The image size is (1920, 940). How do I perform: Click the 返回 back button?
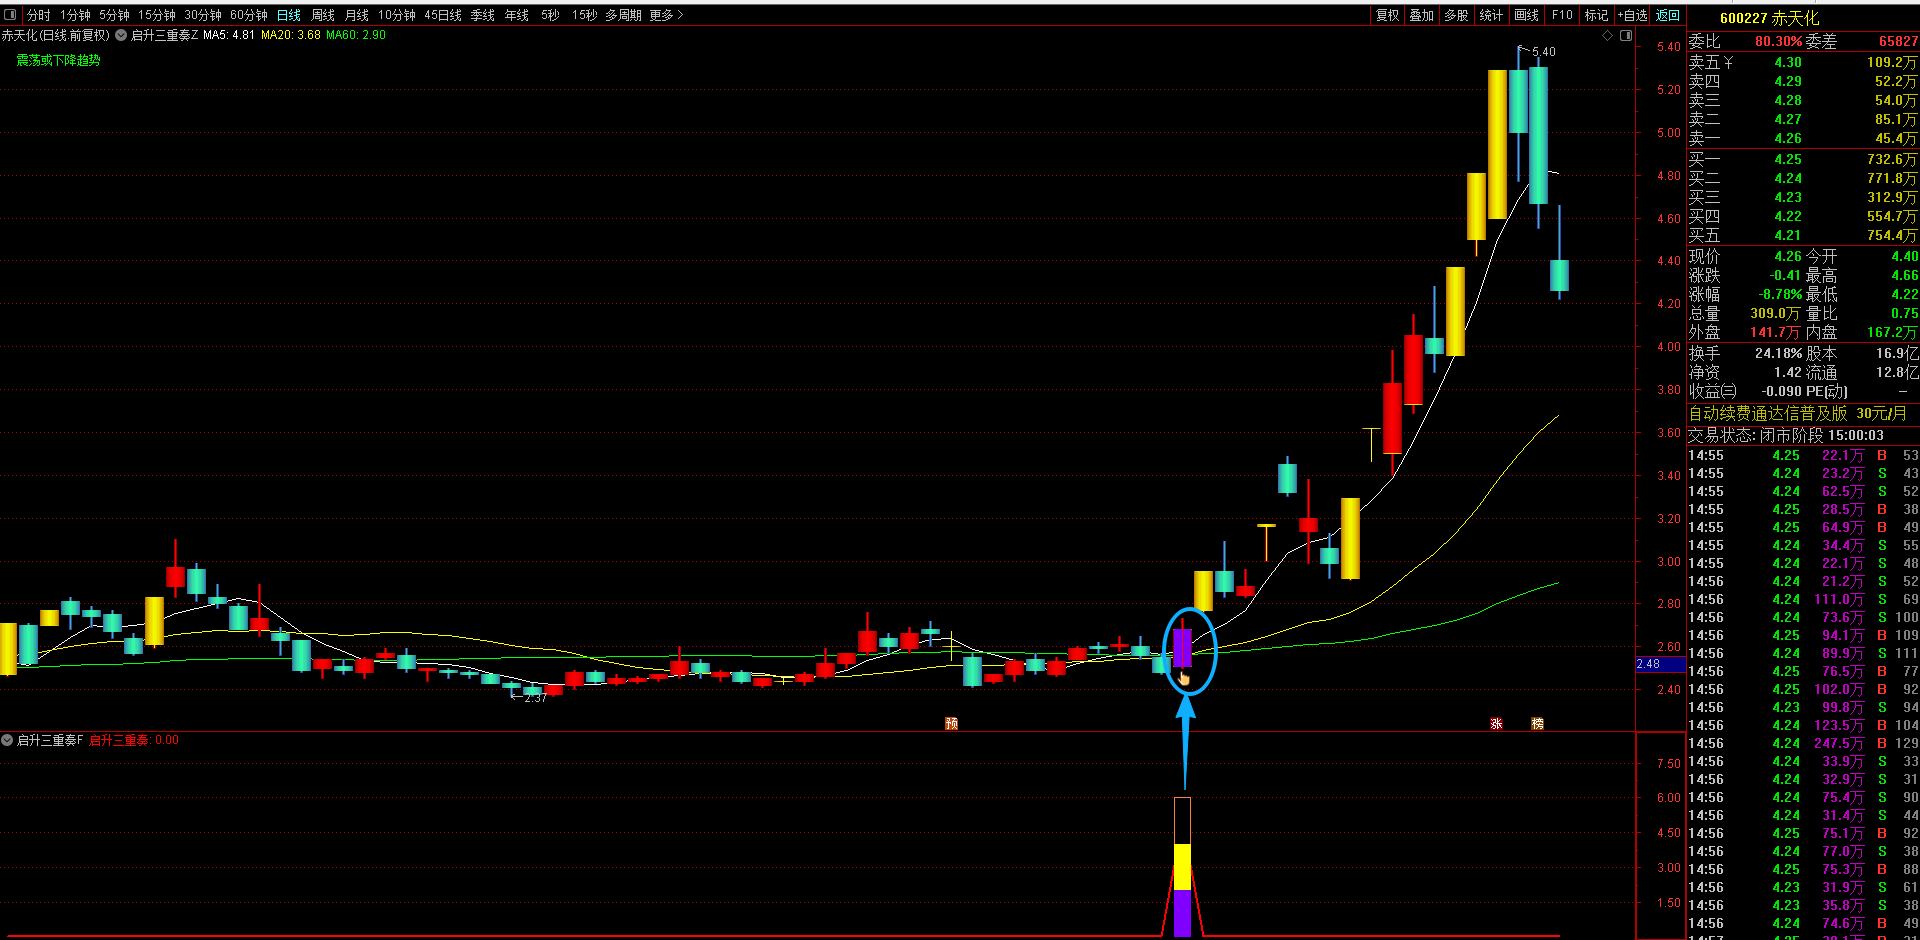pos(1668,15)
